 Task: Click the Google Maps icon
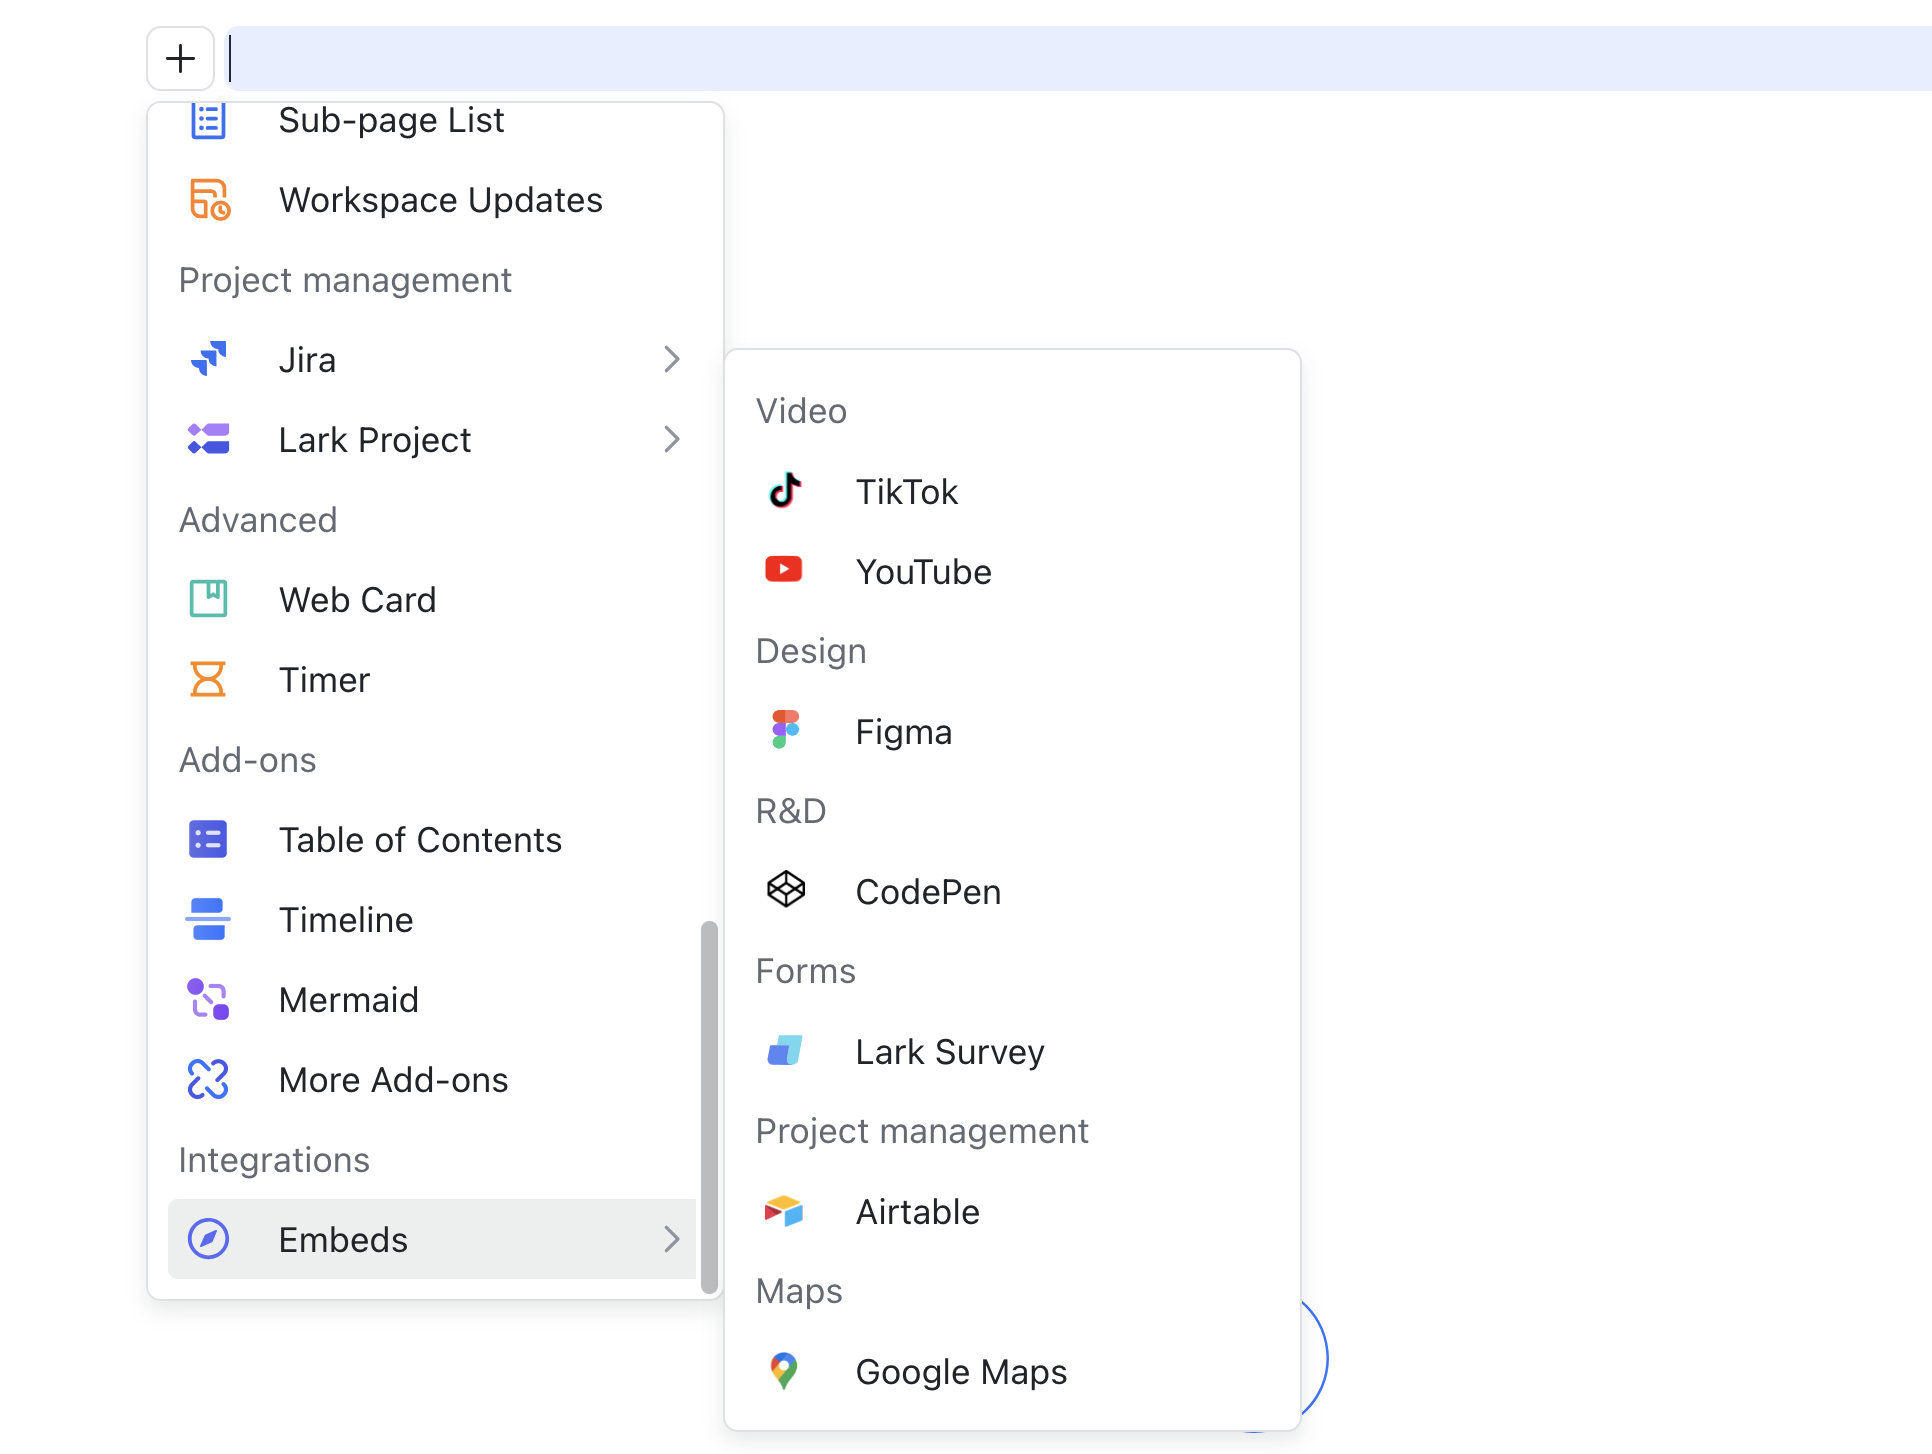785,1371
